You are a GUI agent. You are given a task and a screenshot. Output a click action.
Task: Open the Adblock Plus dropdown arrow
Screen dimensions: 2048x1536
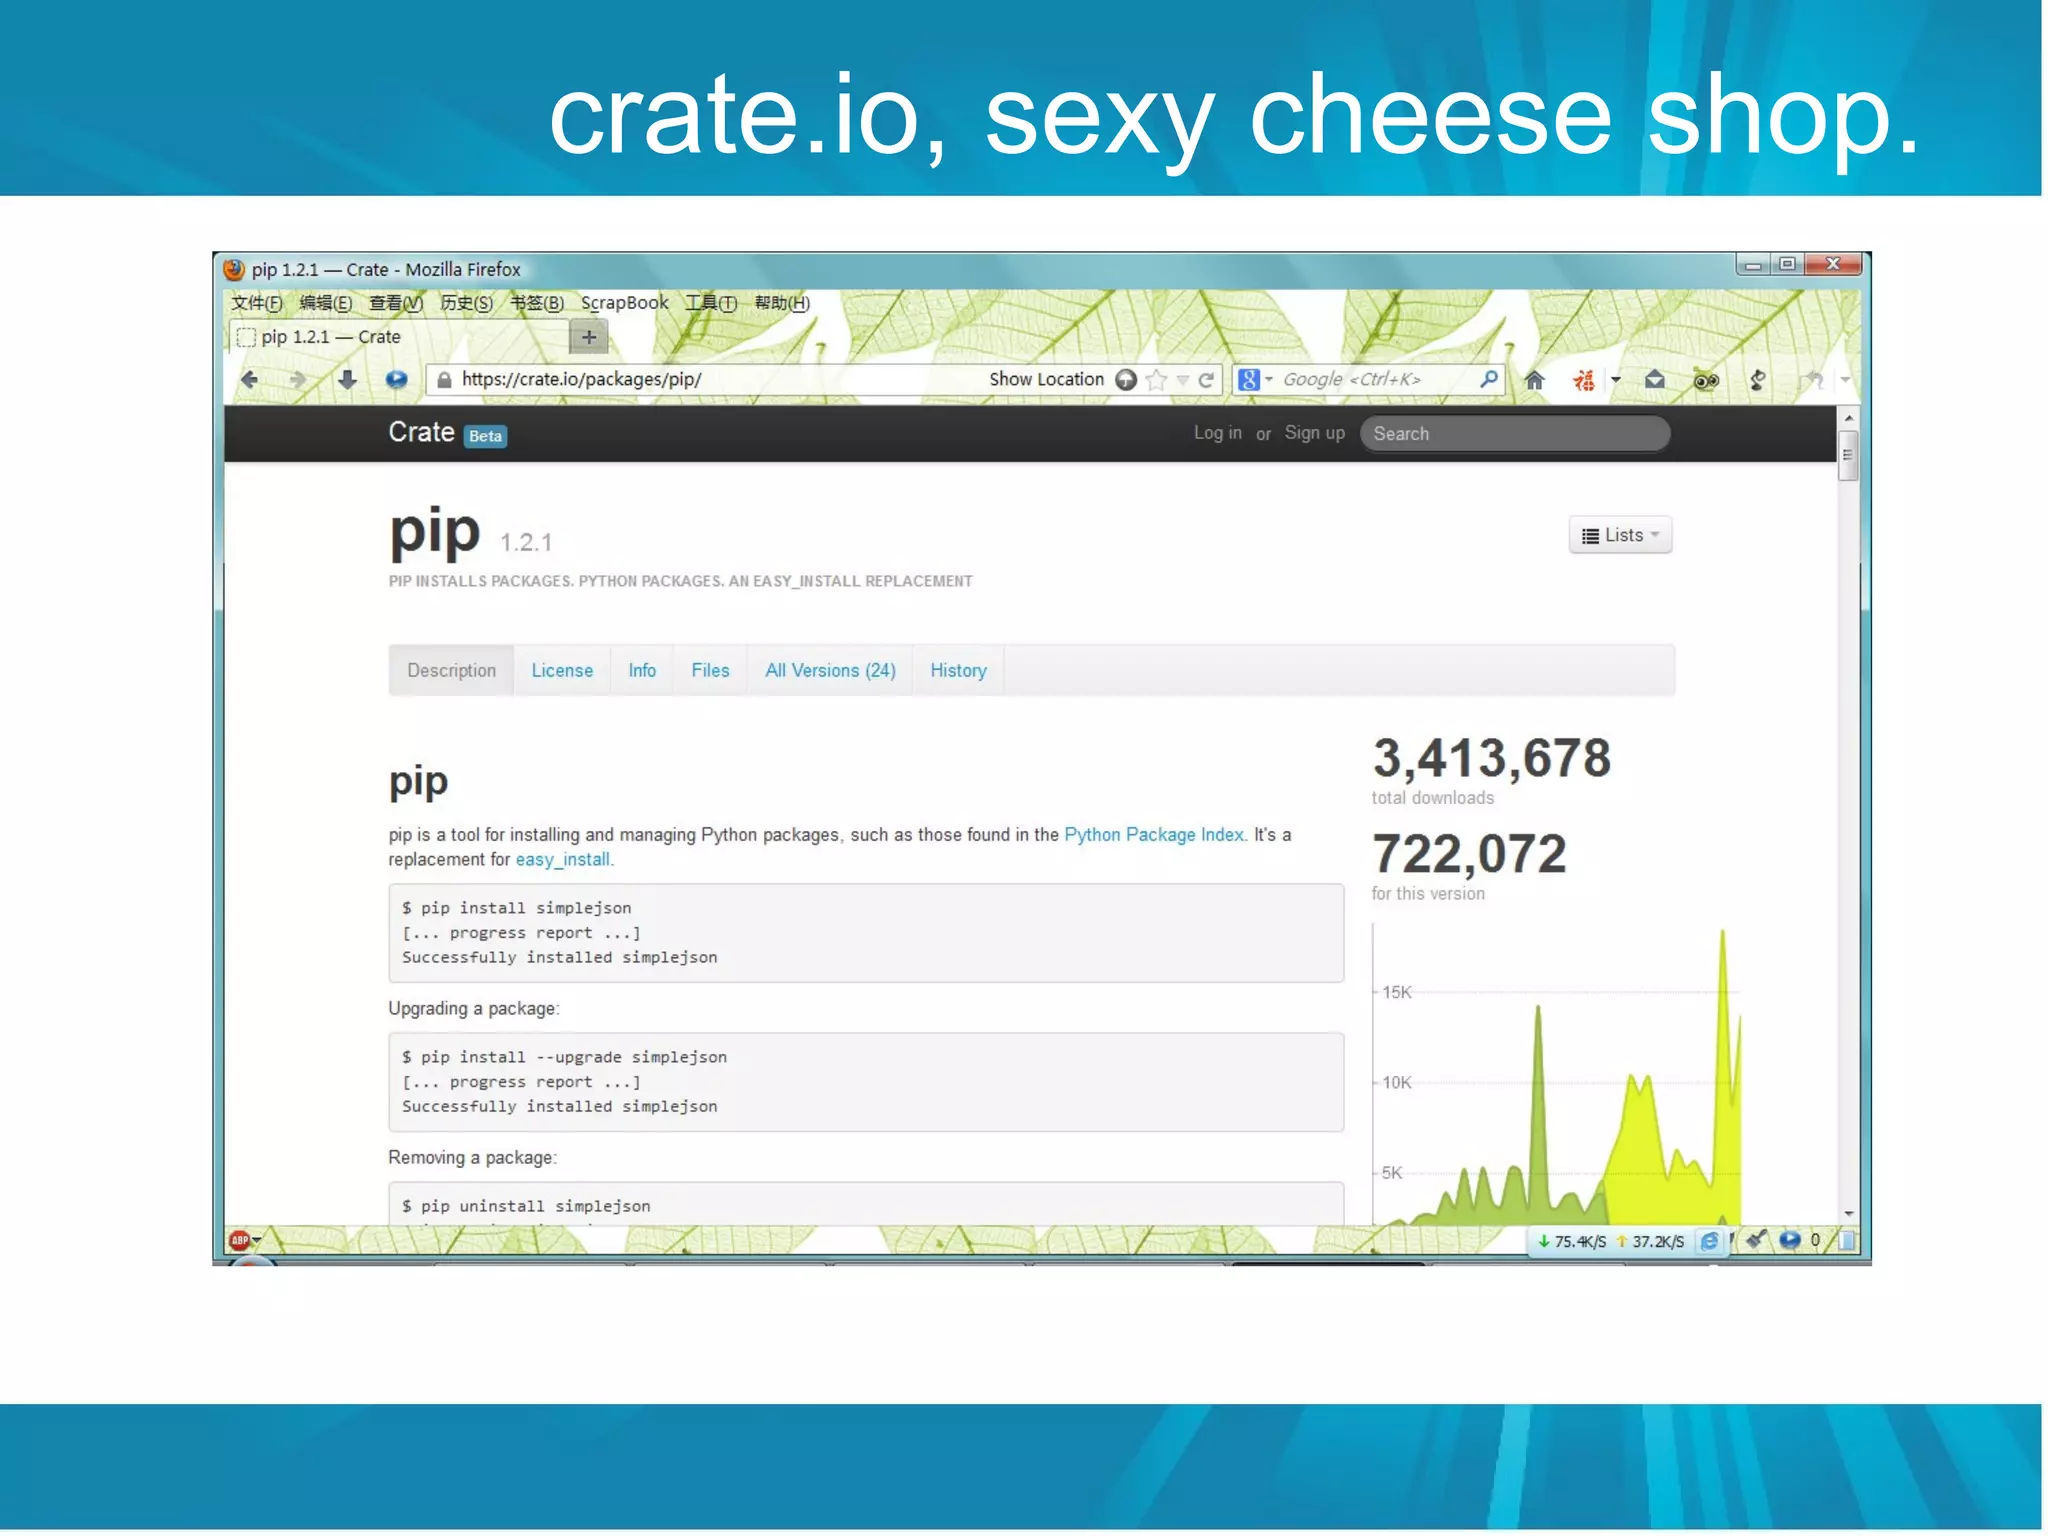[x=257, y=1241]
